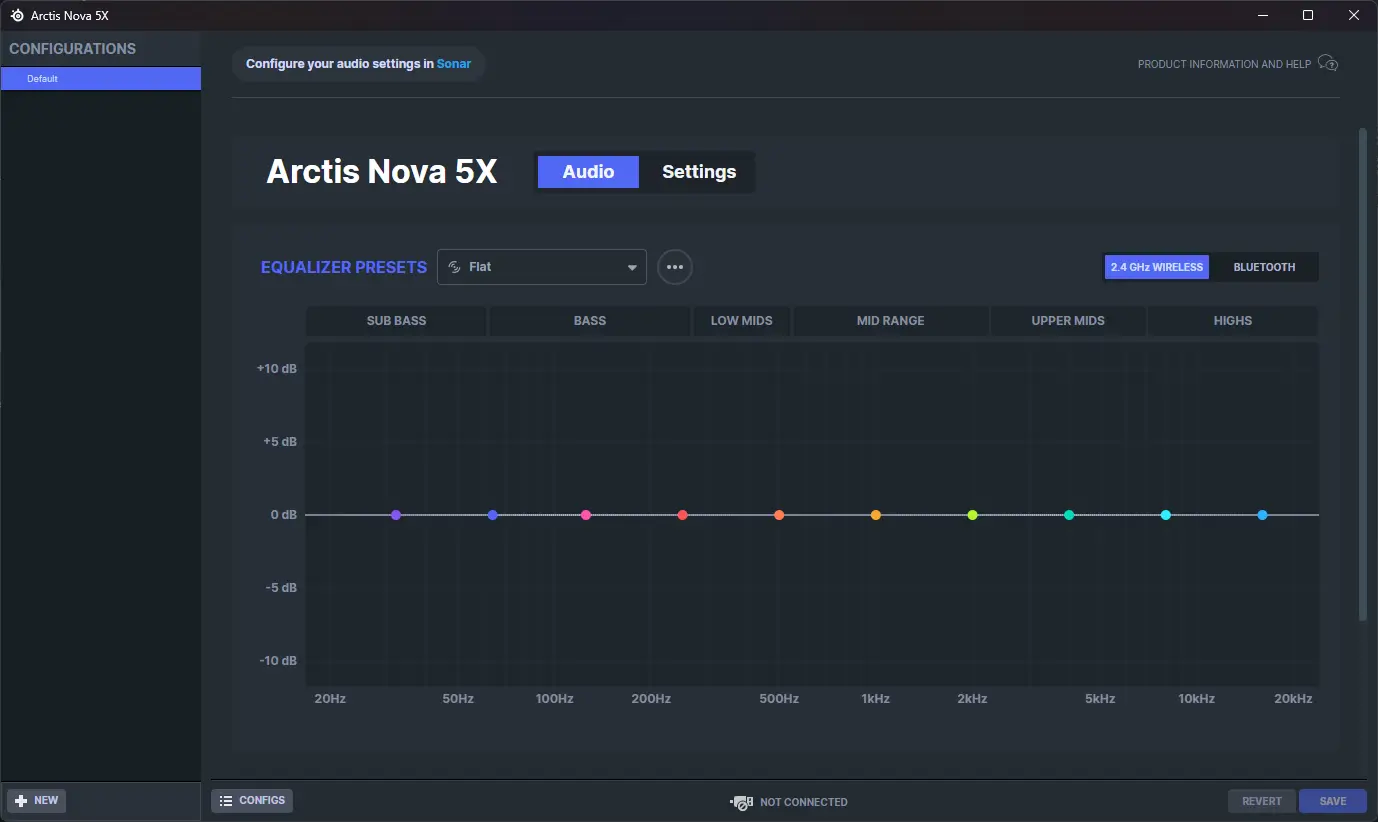Click the orange EQ point at 1kHz
The width and height of the screenshot is (1378, 822).
tap(875, 515)
